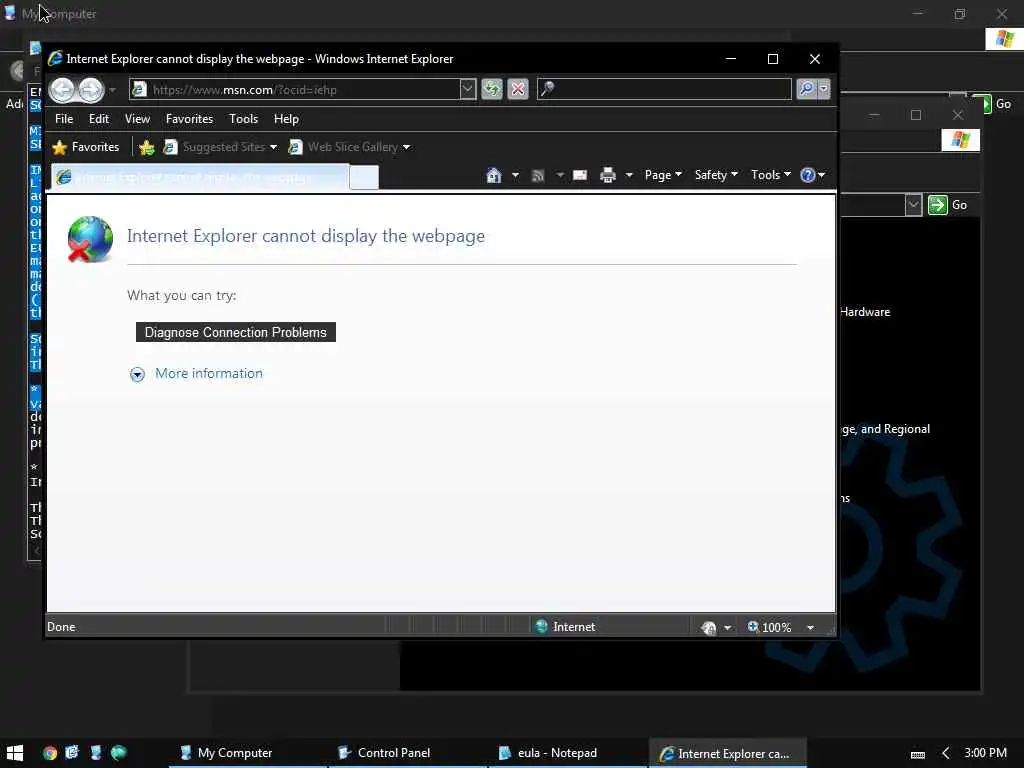Click Internet Explorer taskbar button

click(x=728, y=753)
